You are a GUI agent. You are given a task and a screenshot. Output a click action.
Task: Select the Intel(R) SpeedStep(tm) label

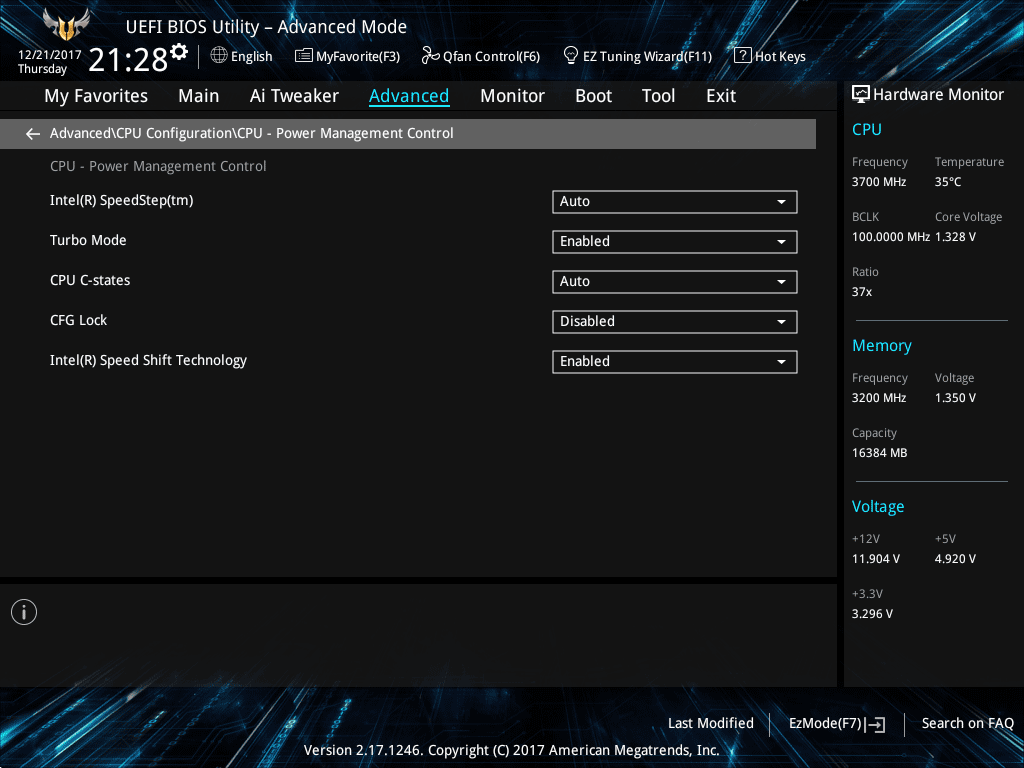[x=121, y=200]
